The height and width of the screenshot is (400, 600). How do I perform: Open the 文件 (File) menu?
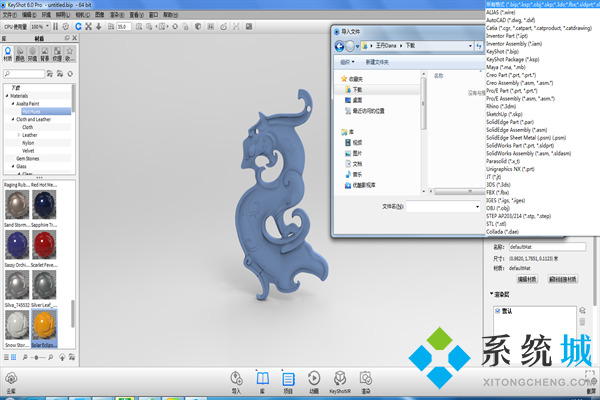(x=11, y=13)
